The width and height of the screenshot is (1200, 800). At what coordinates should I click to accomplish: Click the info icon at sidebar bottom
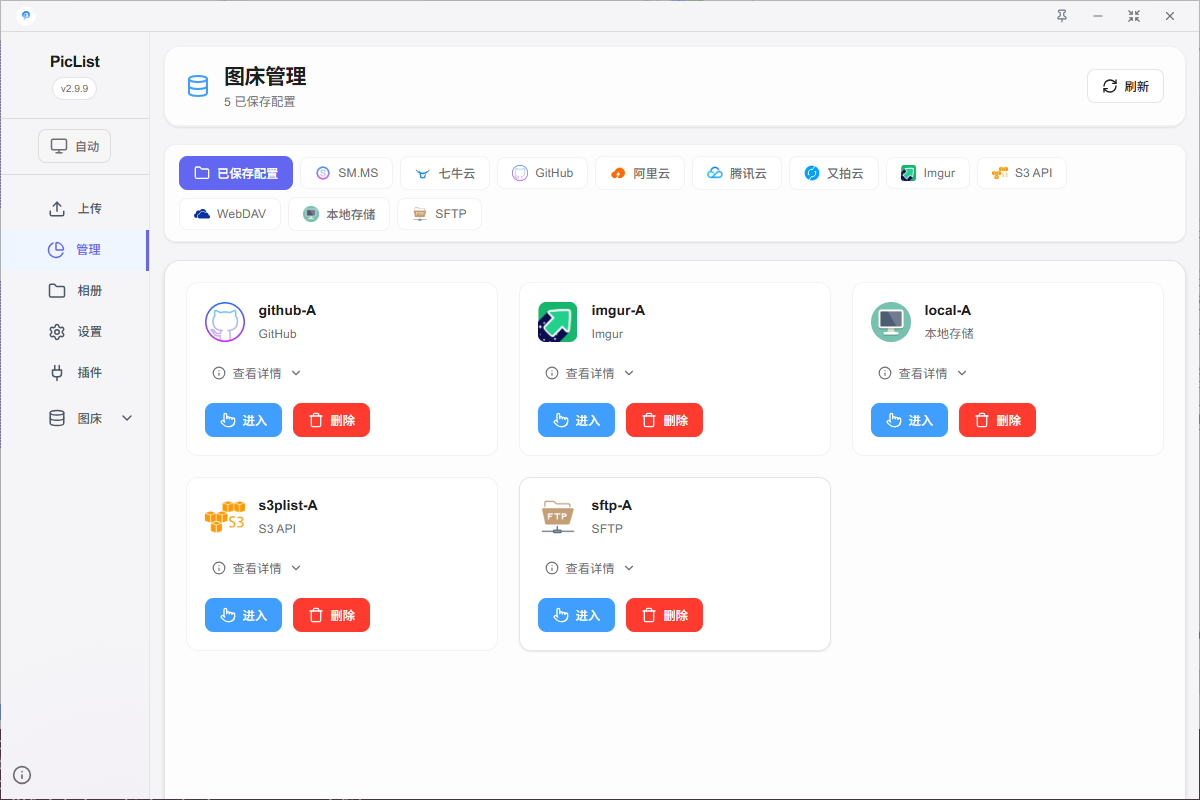pyautogui.click(x=22, y=774)
